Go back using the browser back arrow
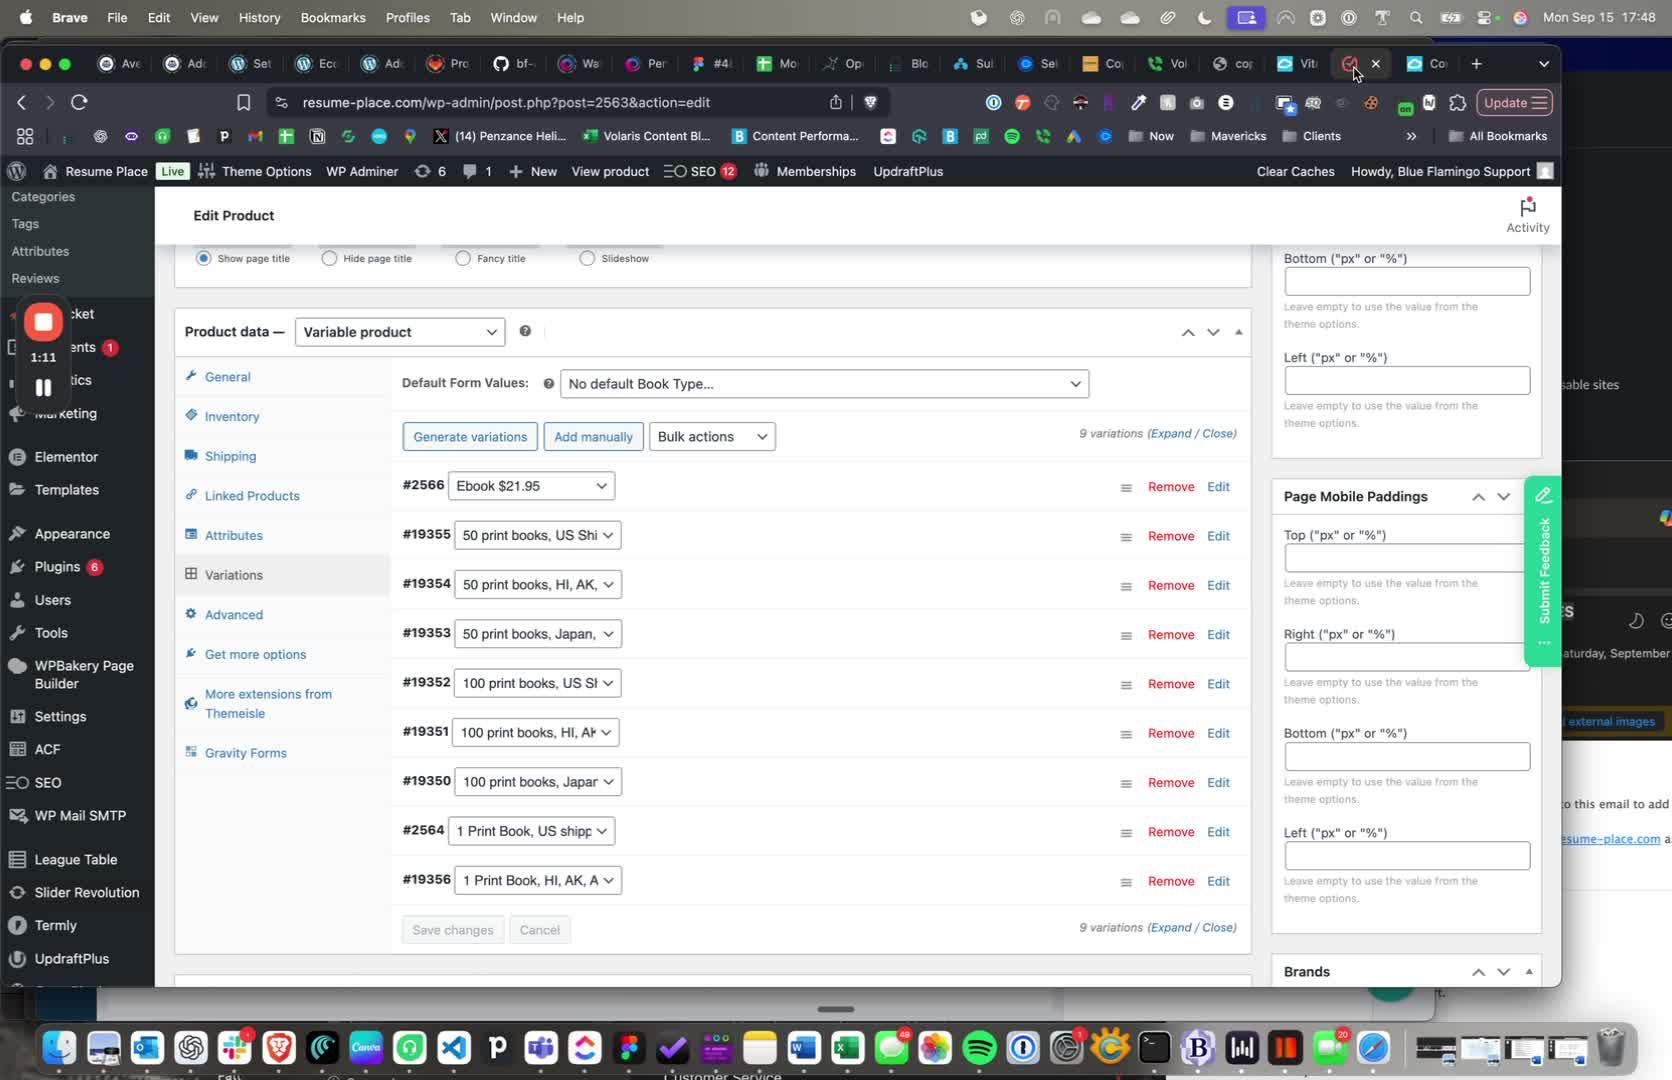Screen dimensions: 1672x1080 pos(21,102)
